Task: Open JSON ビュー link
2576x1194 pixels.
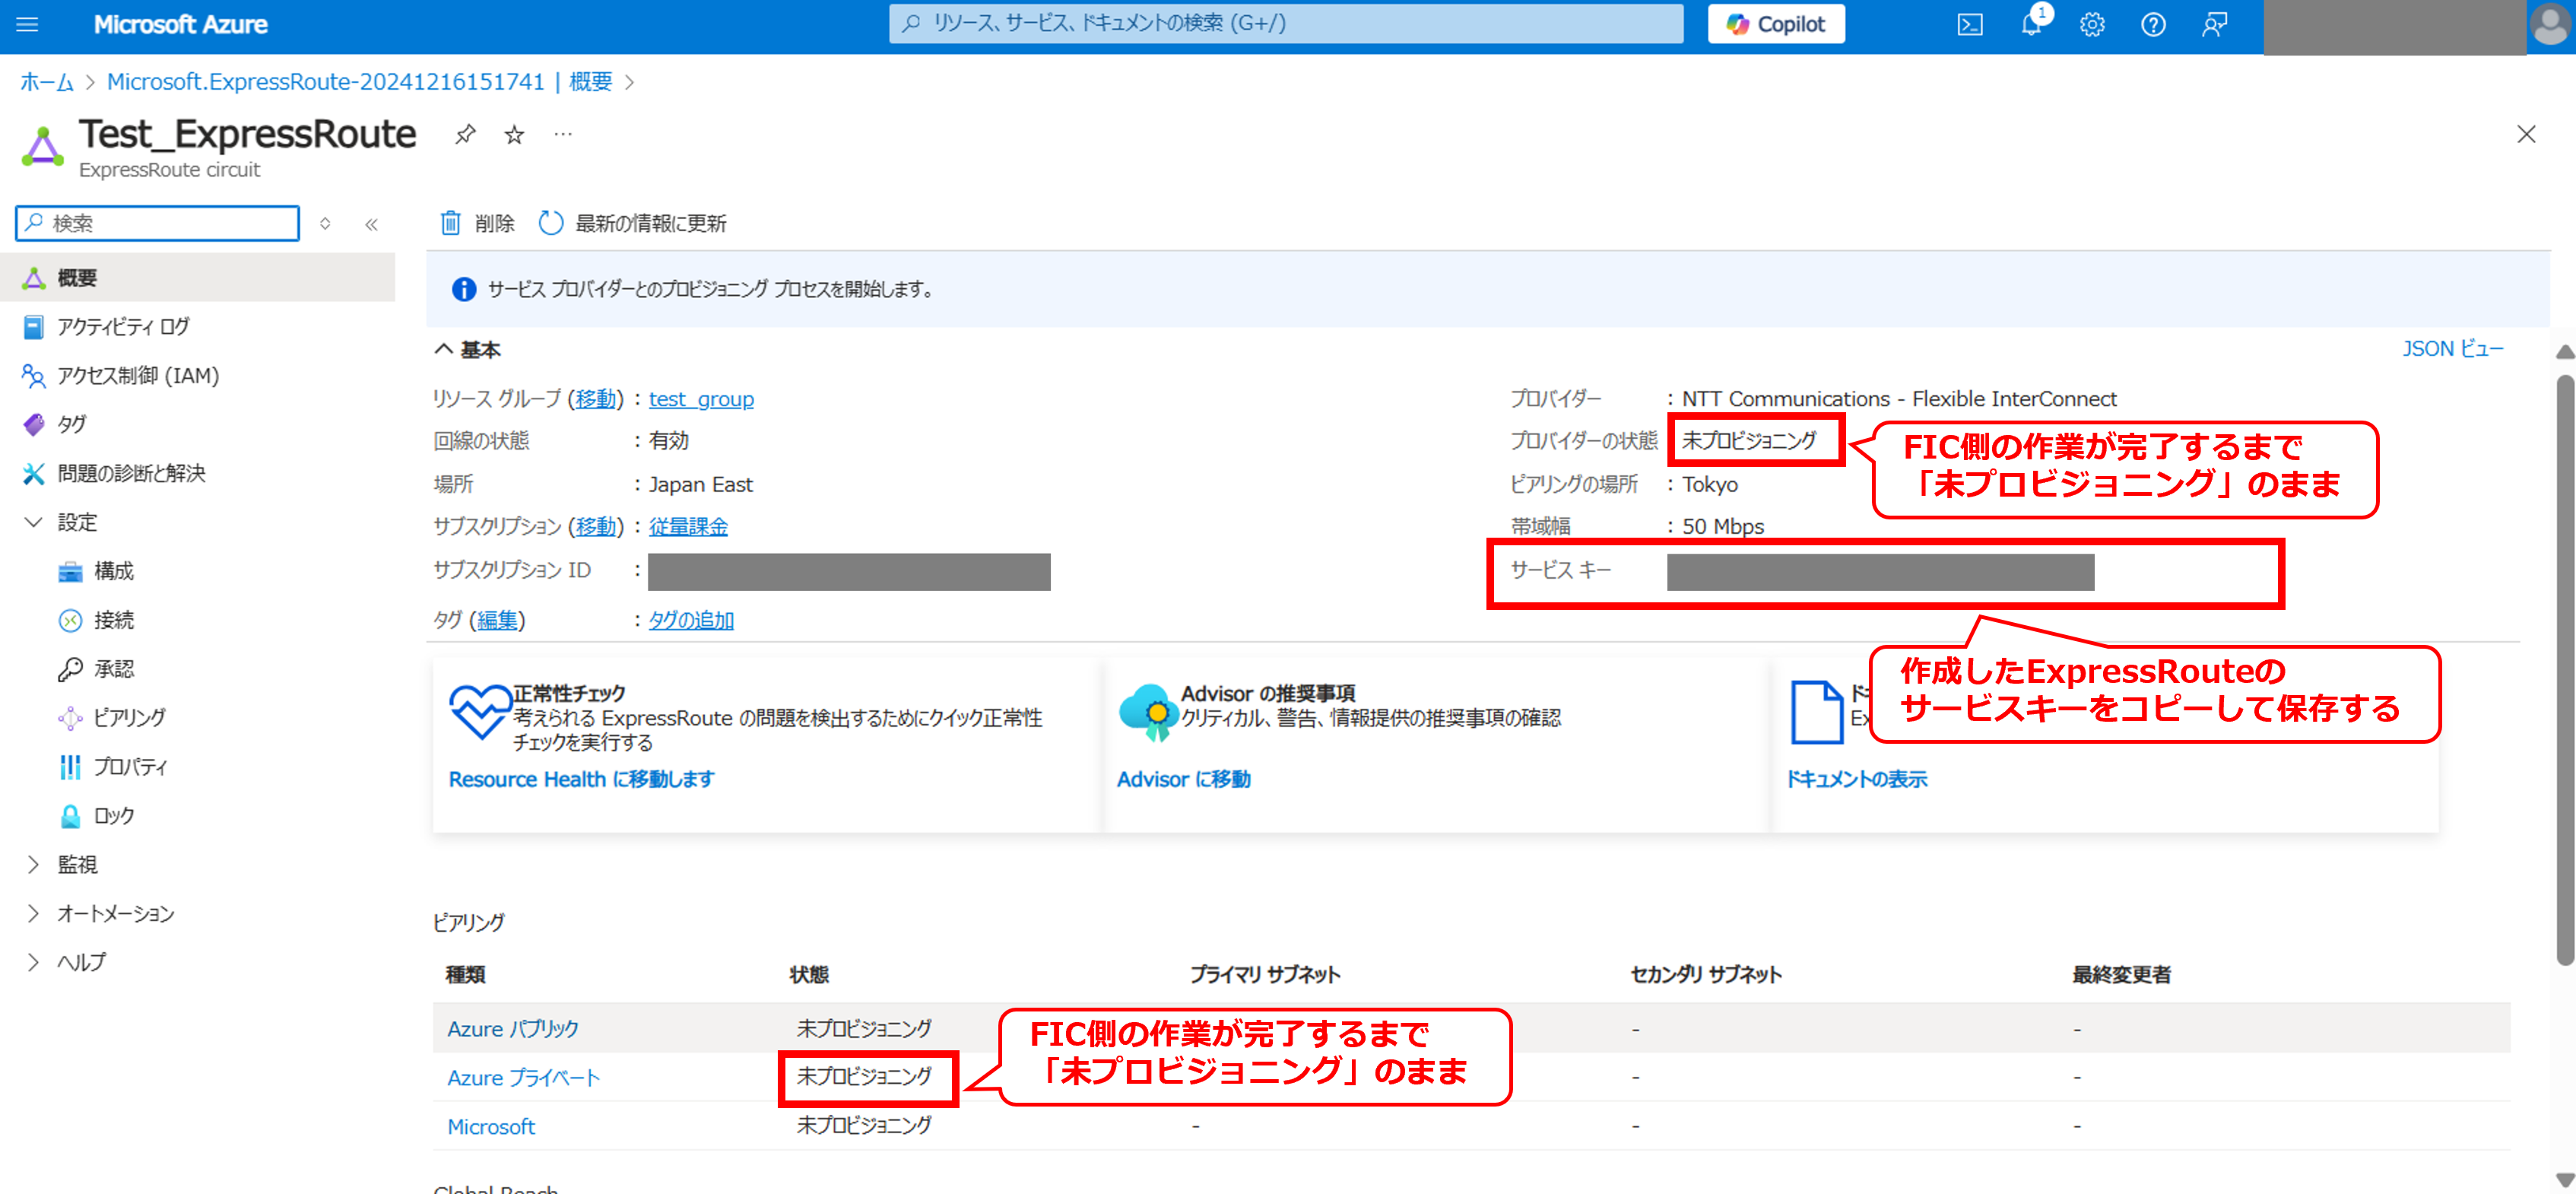Action: pyautogui.click(x=2452, y=349)
